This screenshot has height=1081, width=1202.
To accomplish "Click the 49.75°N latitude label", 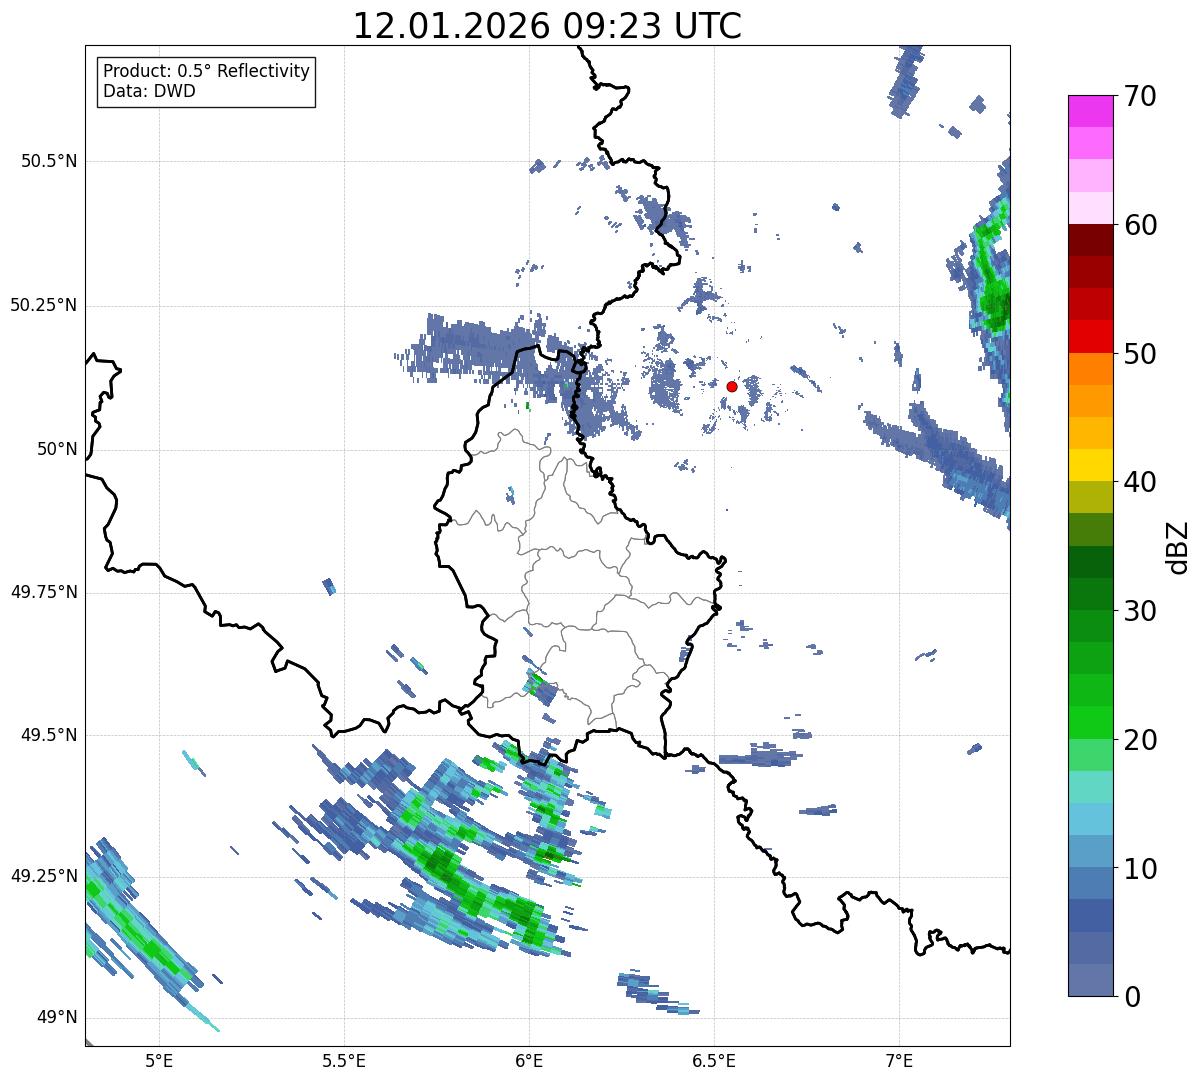I will 44,592.
